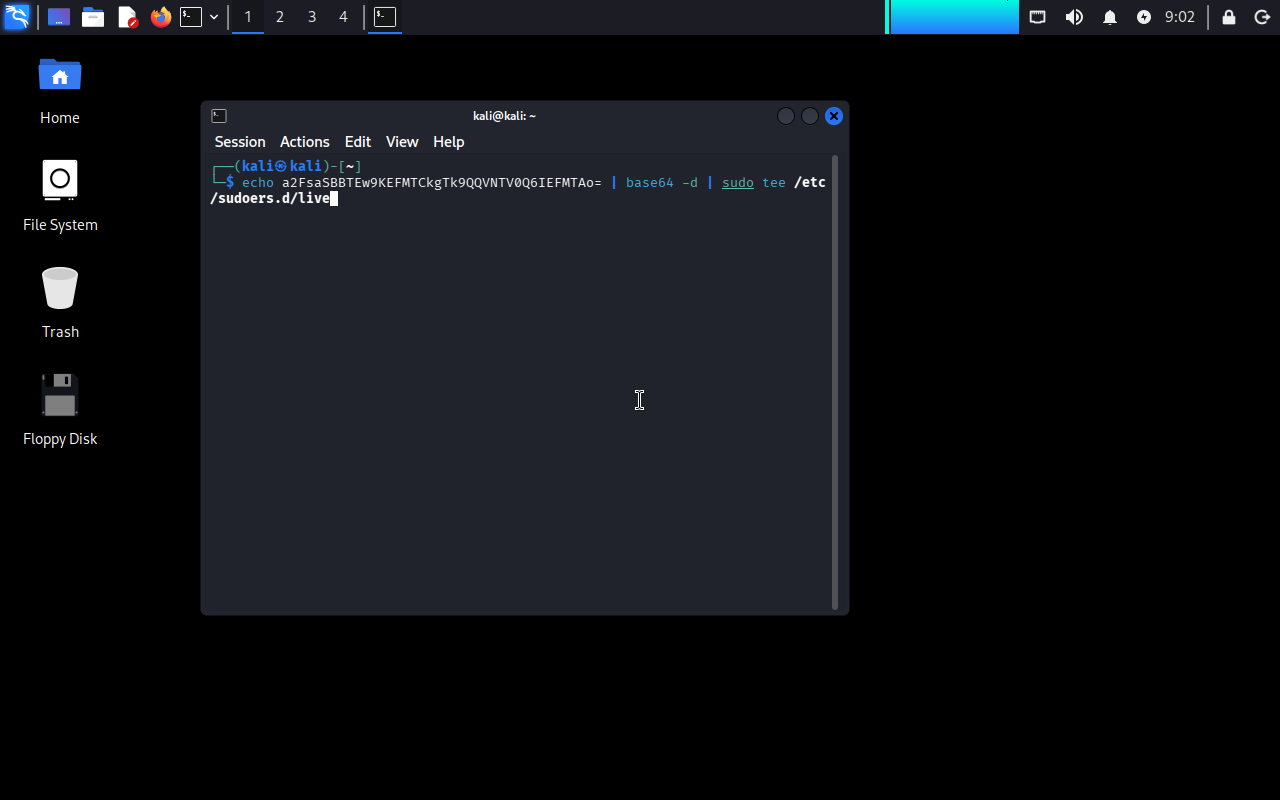Mute audio via the volume icon
The image size is (1280, 800).
pos(1074,17)
